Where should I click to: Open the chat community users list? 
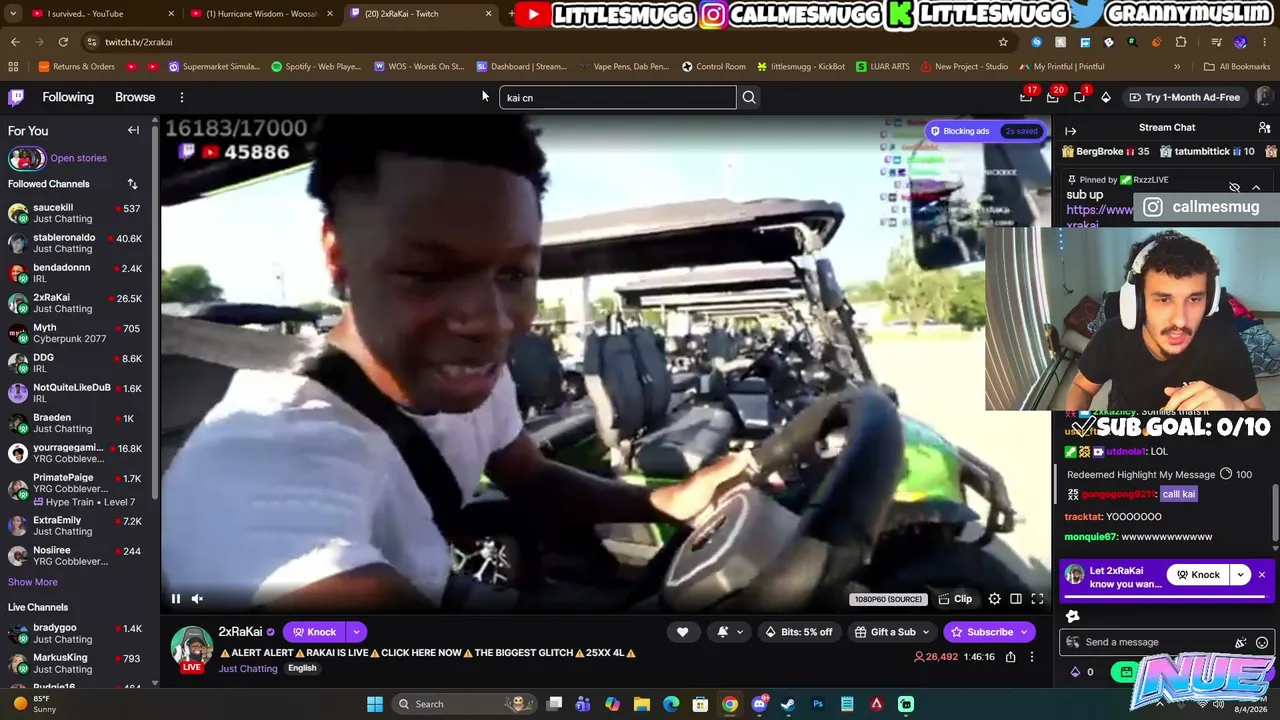(x=1264, y=128)
